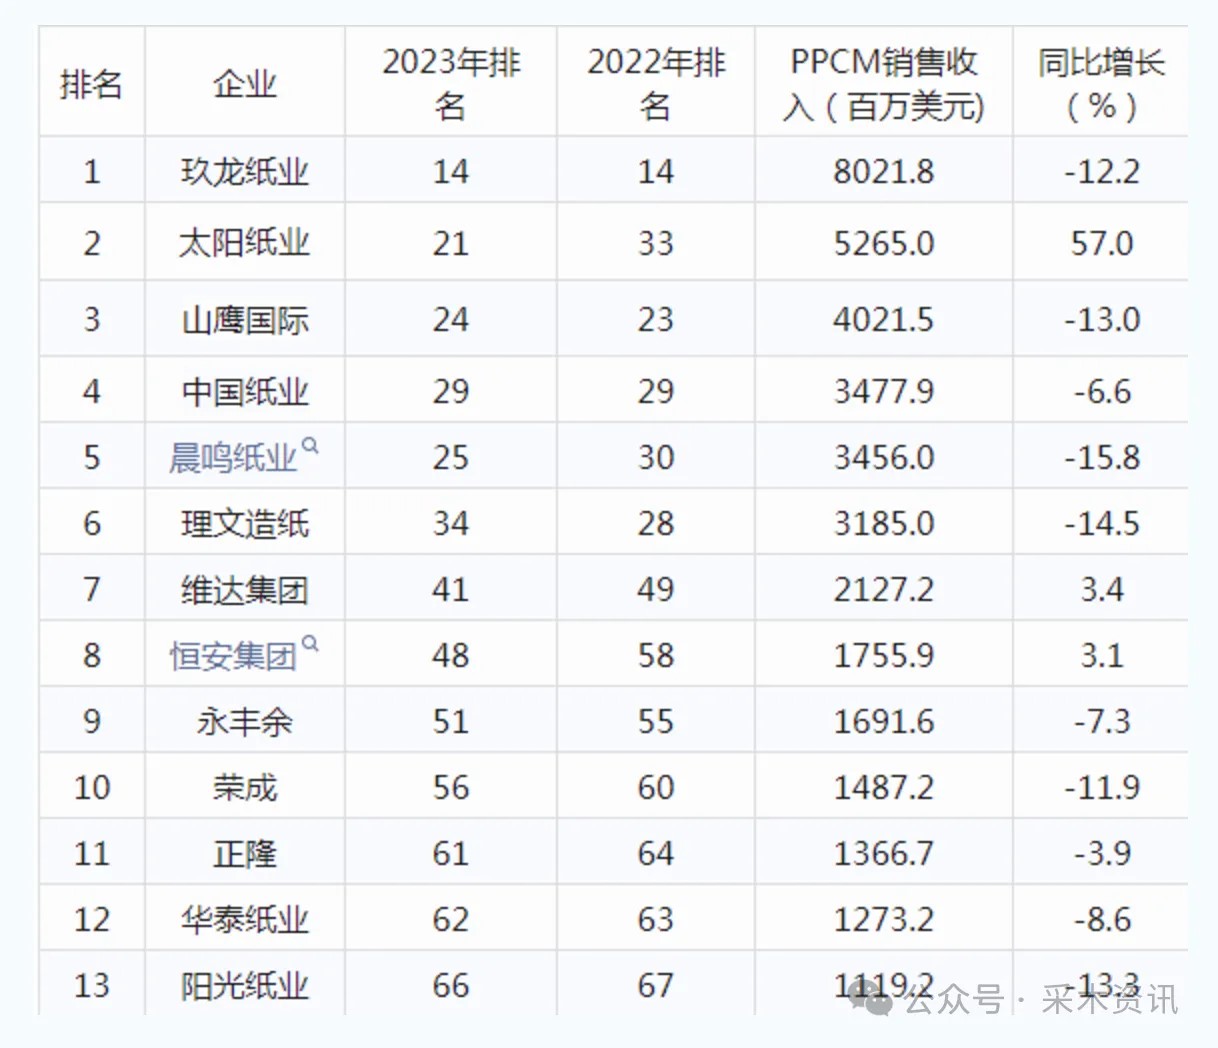
Task: Expand the 维达集团 row
Action: click(243, 589)
